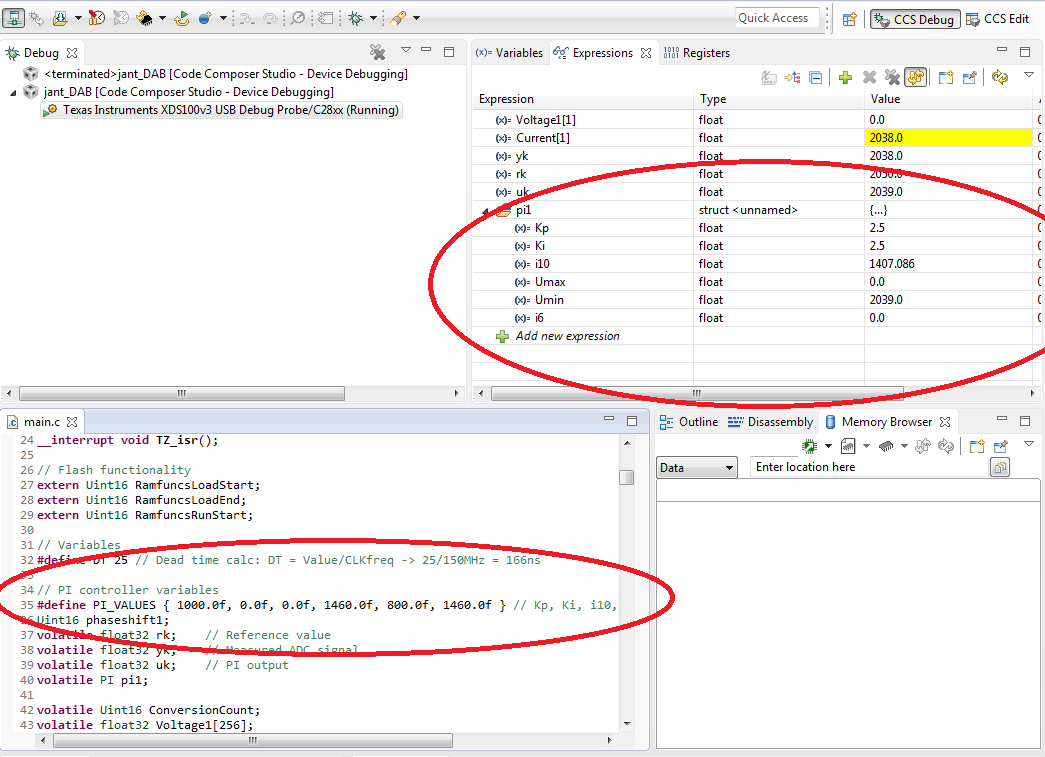Select the Debug view tab
This screenshot has height=757, width=1045.
41,53
